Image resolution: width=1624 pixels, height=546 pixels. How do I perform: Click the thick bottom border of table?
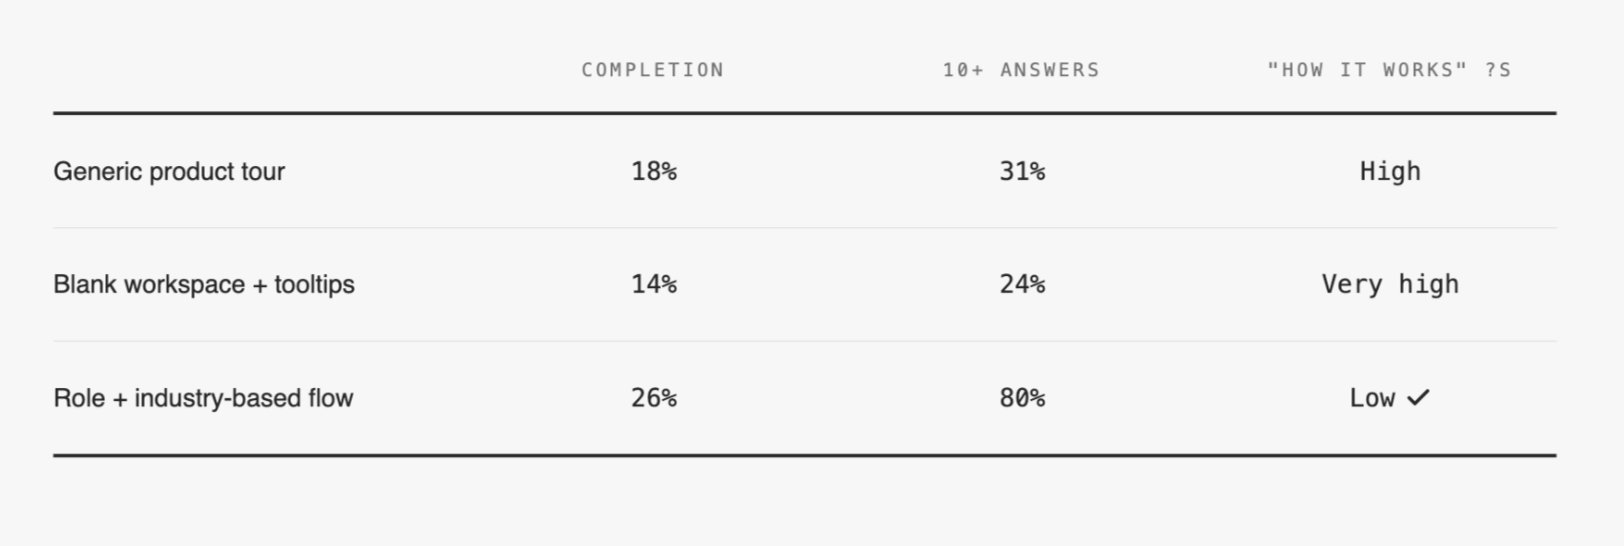tap(804, 455)
